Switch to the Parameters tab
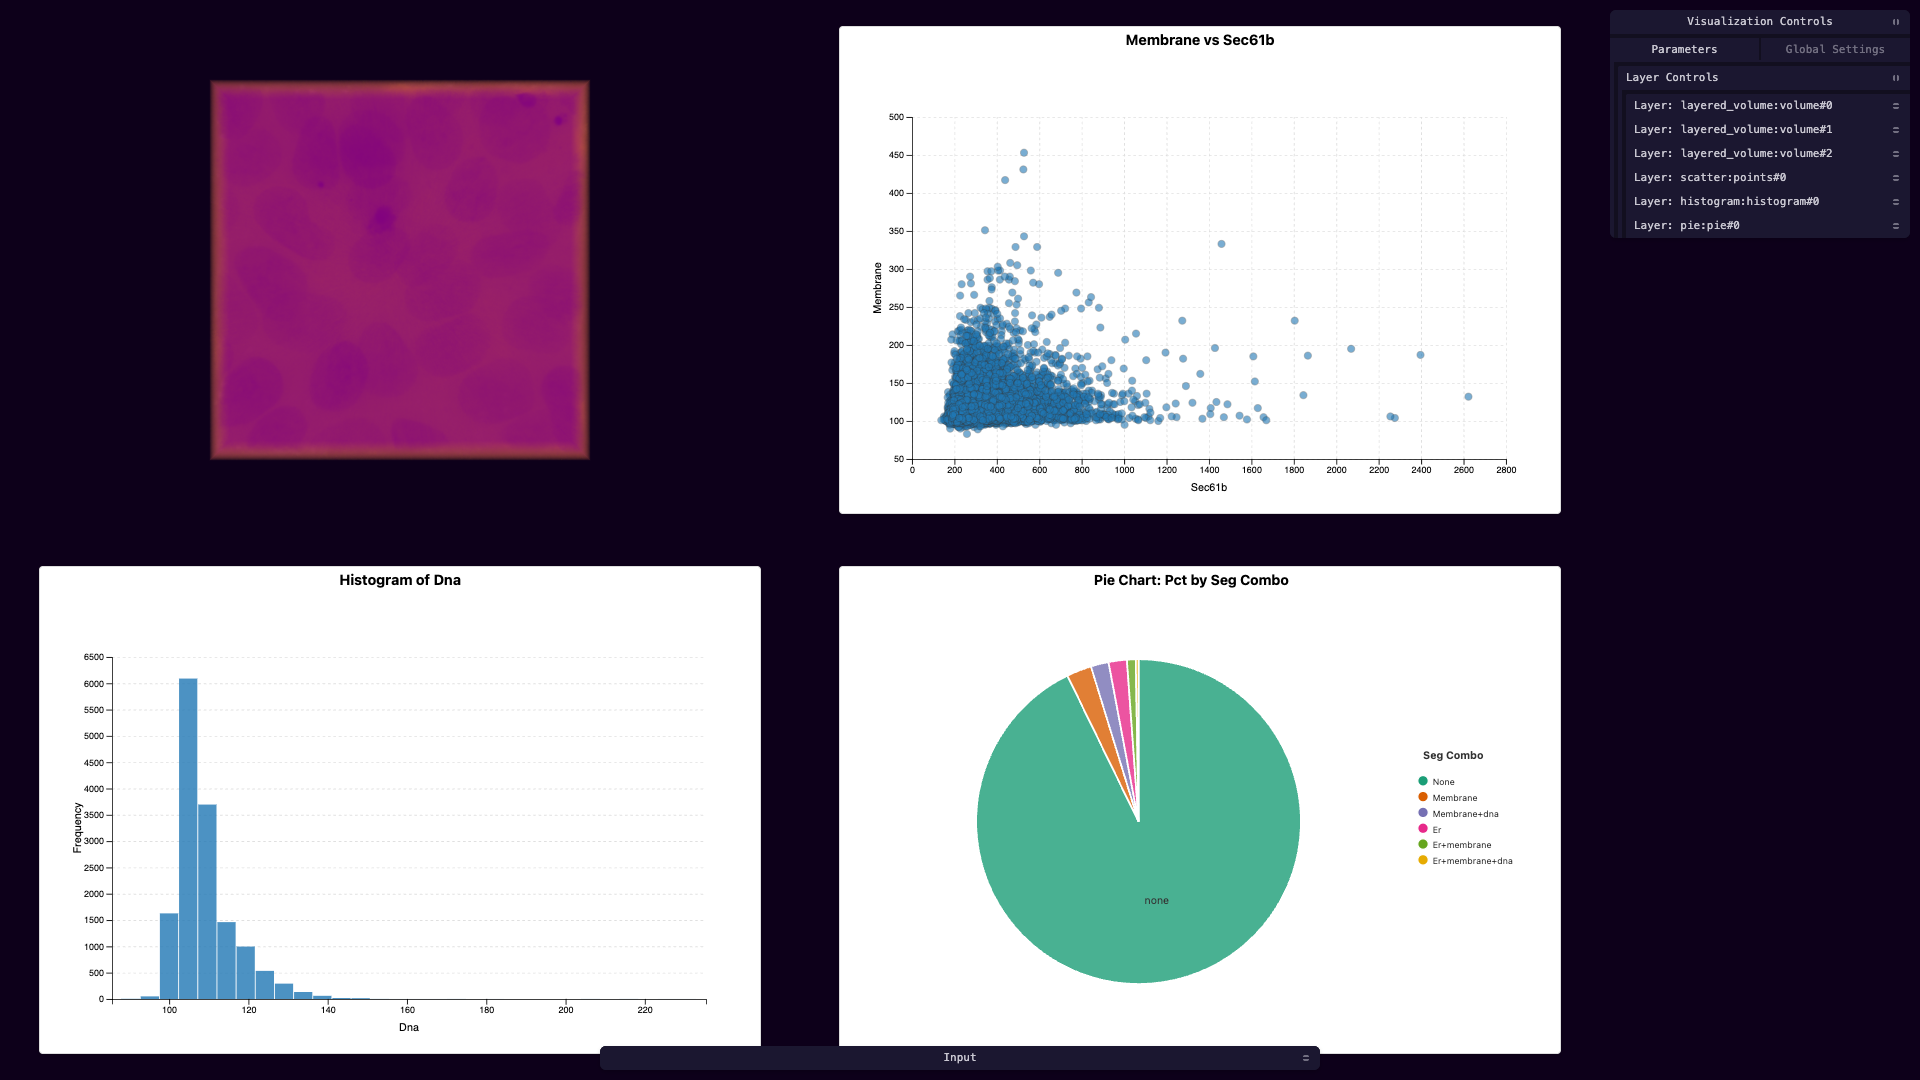The height and width of the screenshot is (1080, 1920). [x=1684, y=49]
